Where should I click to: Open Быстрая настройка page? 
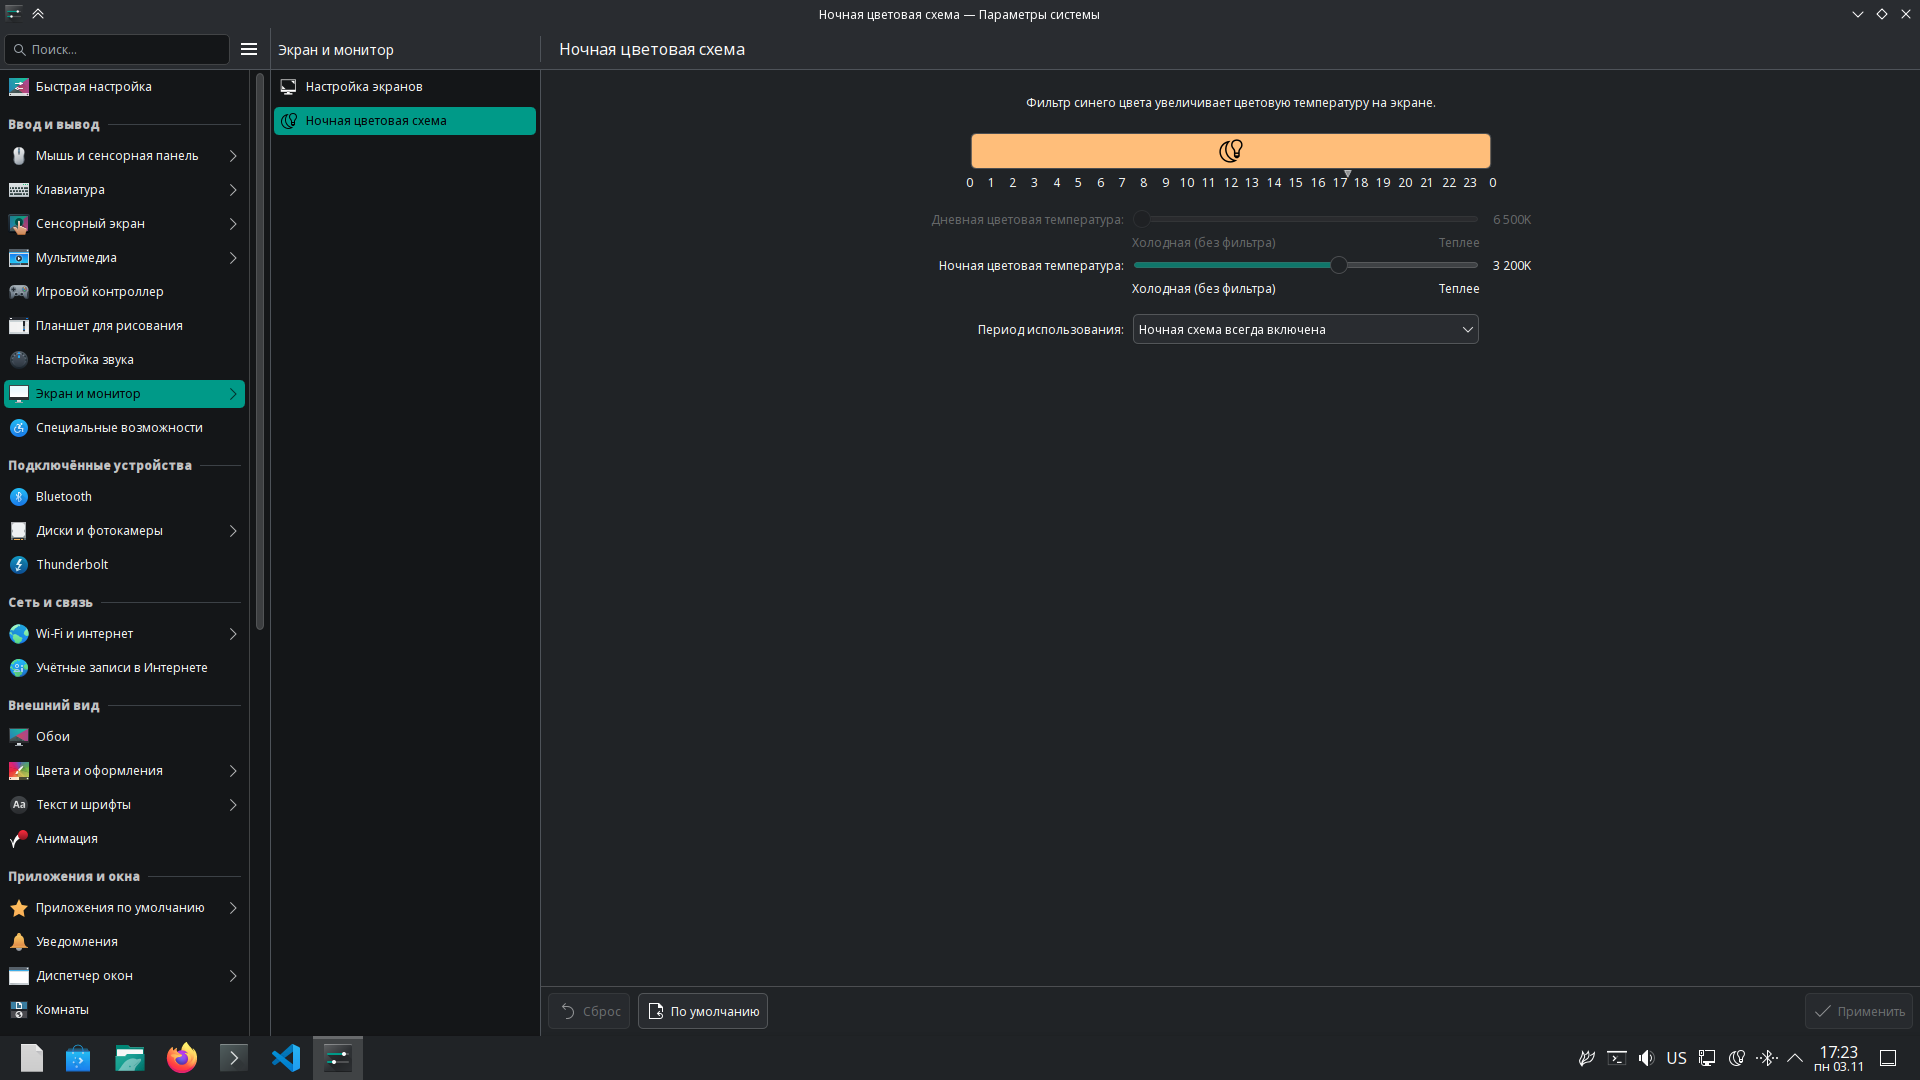(x=94, y=87)
